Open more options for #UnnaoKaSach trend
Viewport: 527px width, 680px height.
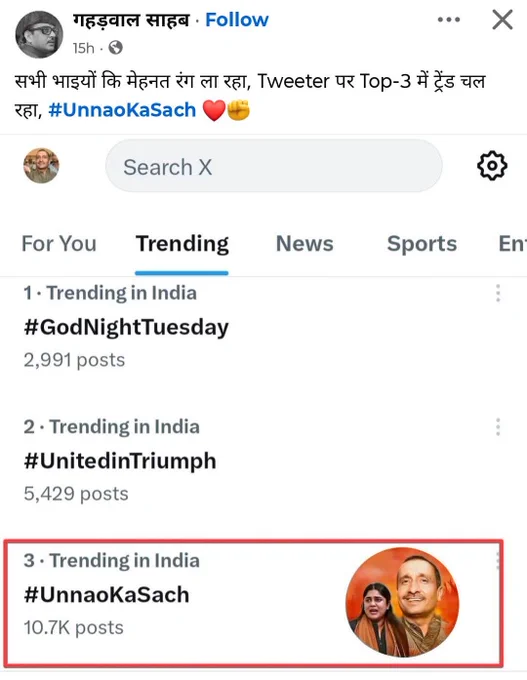(498, 560)
